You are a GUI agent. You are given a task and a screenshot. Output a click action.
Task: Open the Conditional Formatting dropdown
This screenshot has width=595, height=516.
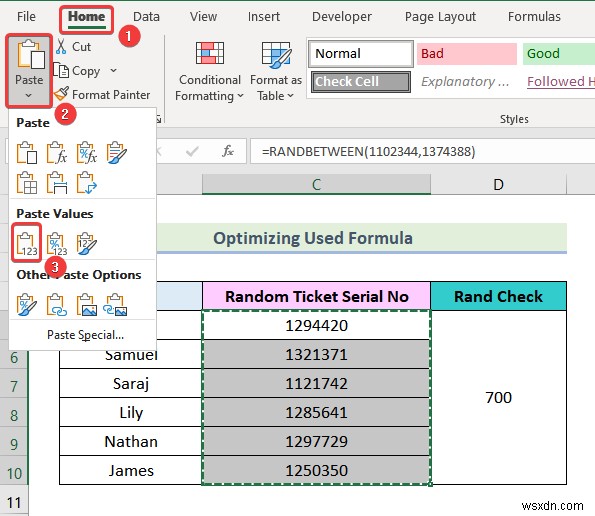[209, 72]
